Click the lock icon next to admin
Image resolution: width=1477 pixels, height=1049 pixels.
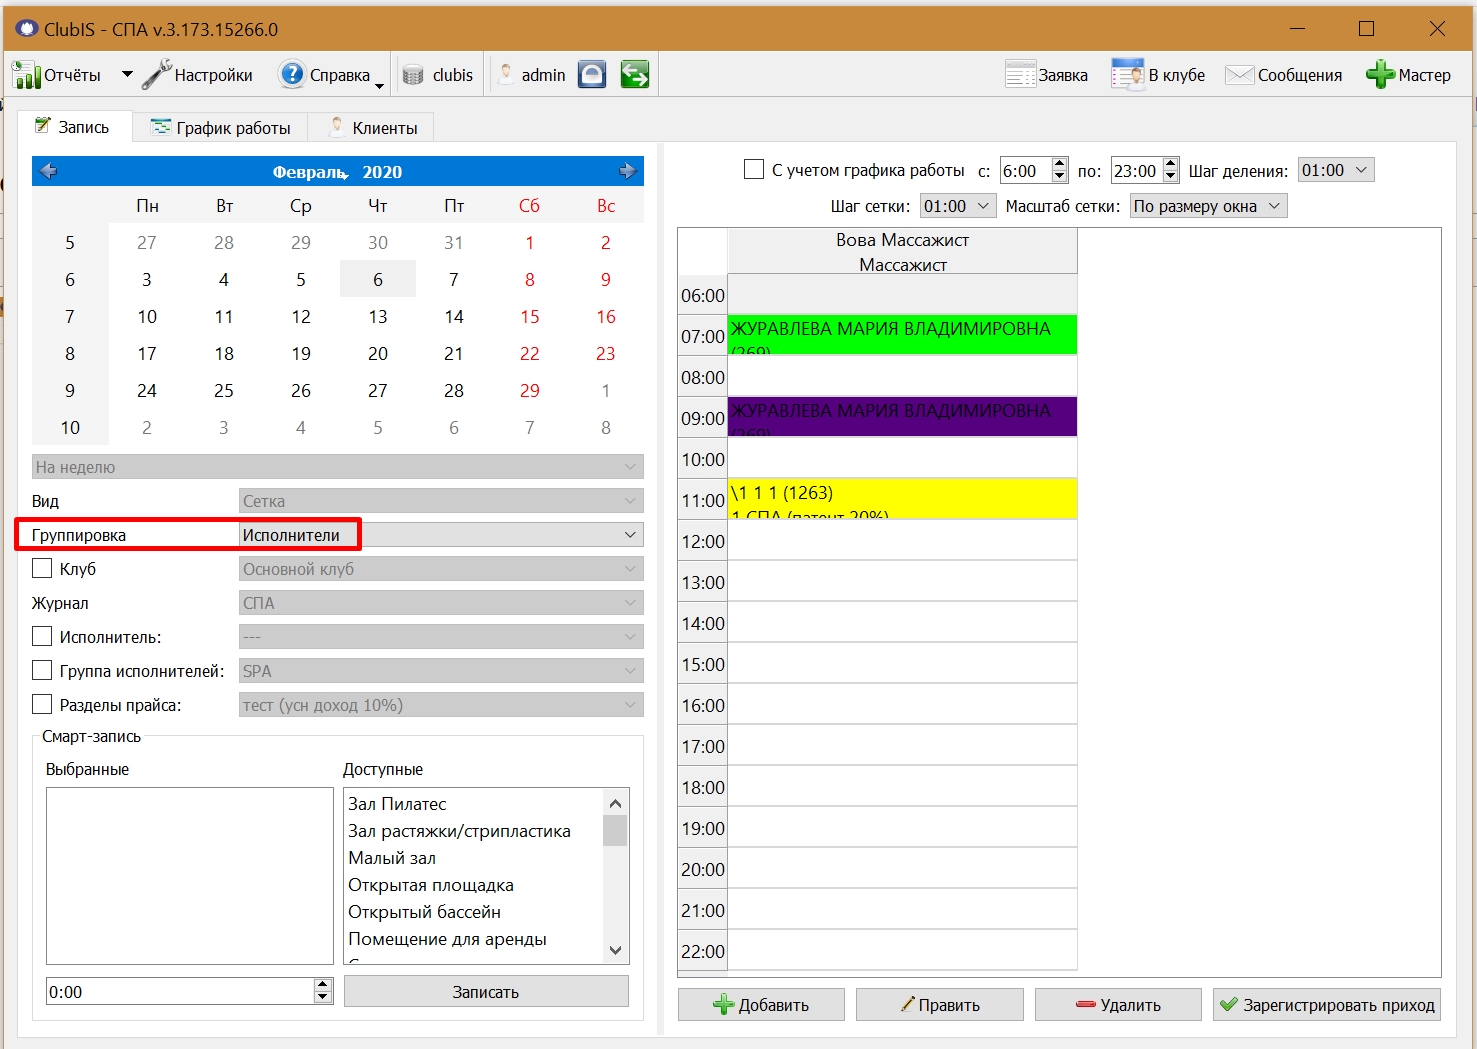tap(592, 74)
